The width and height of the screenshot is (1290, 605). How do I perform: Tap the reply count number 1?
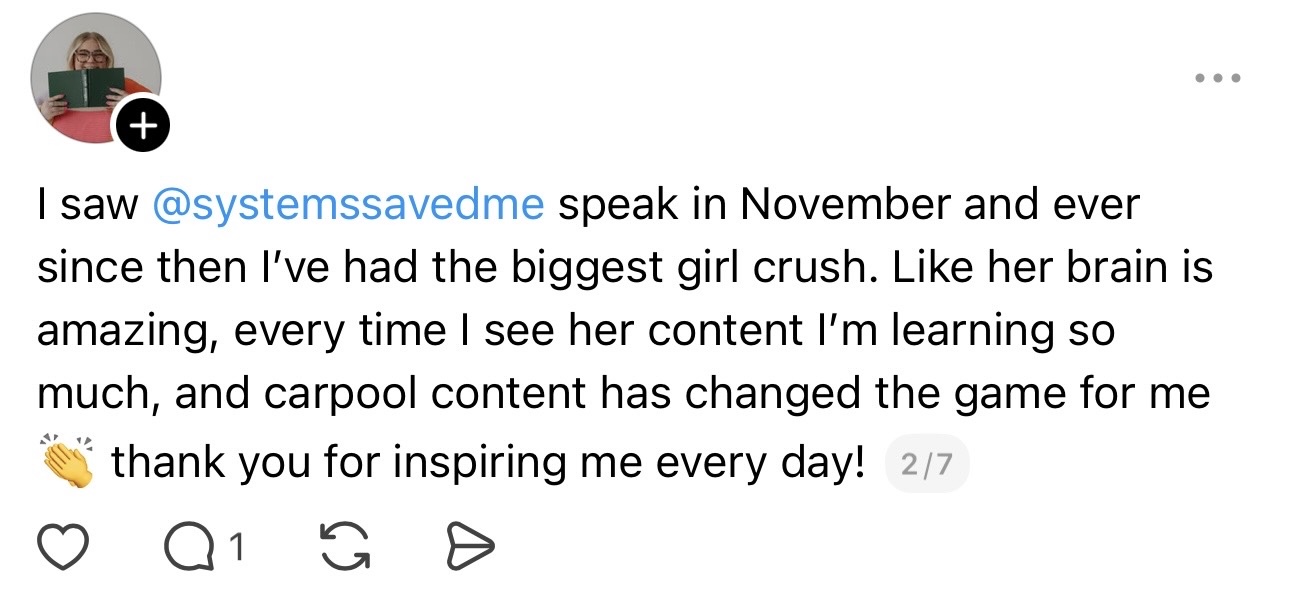click(235, 546)
